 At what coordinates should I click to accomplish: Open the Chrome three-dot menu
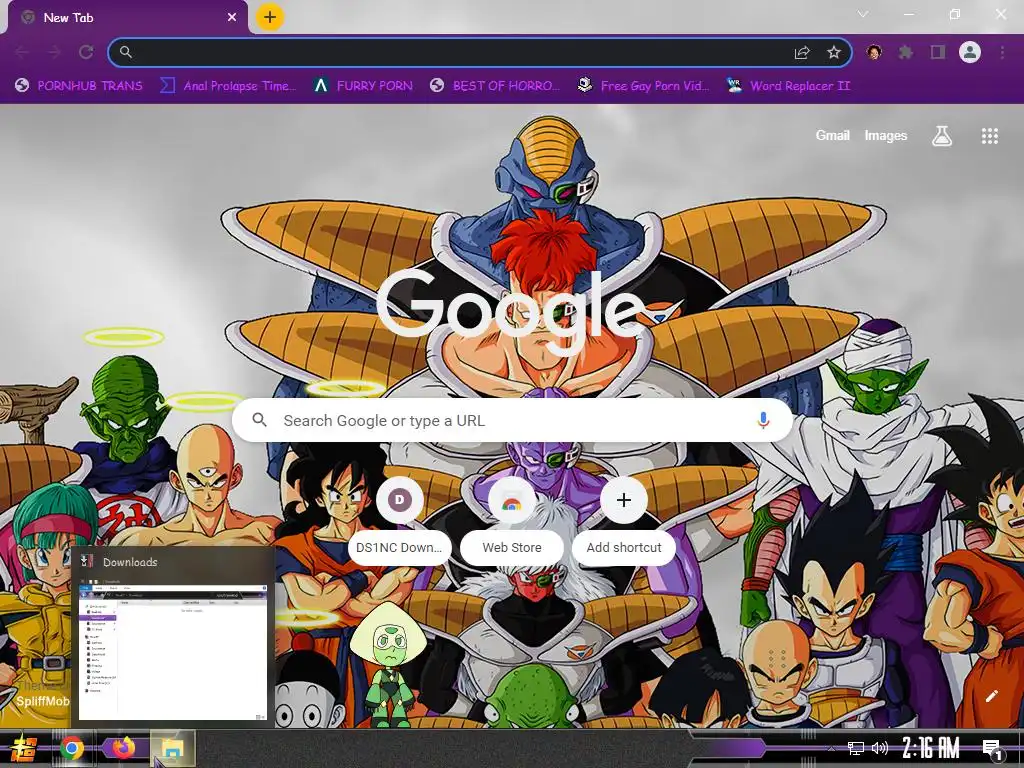pos(1002,52)
